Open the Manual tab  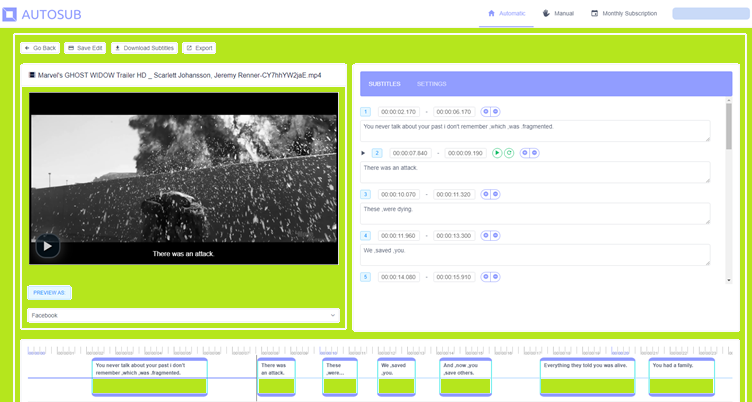click(x=558, y=13)
